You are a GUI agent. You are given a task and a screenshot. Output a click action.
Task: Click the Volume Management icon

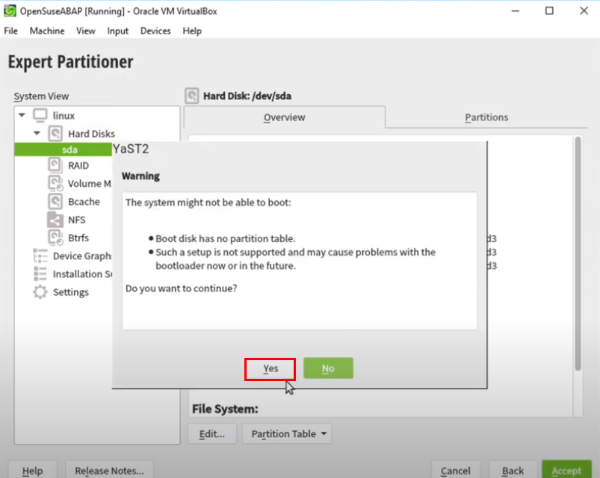[x=55, y=183]
